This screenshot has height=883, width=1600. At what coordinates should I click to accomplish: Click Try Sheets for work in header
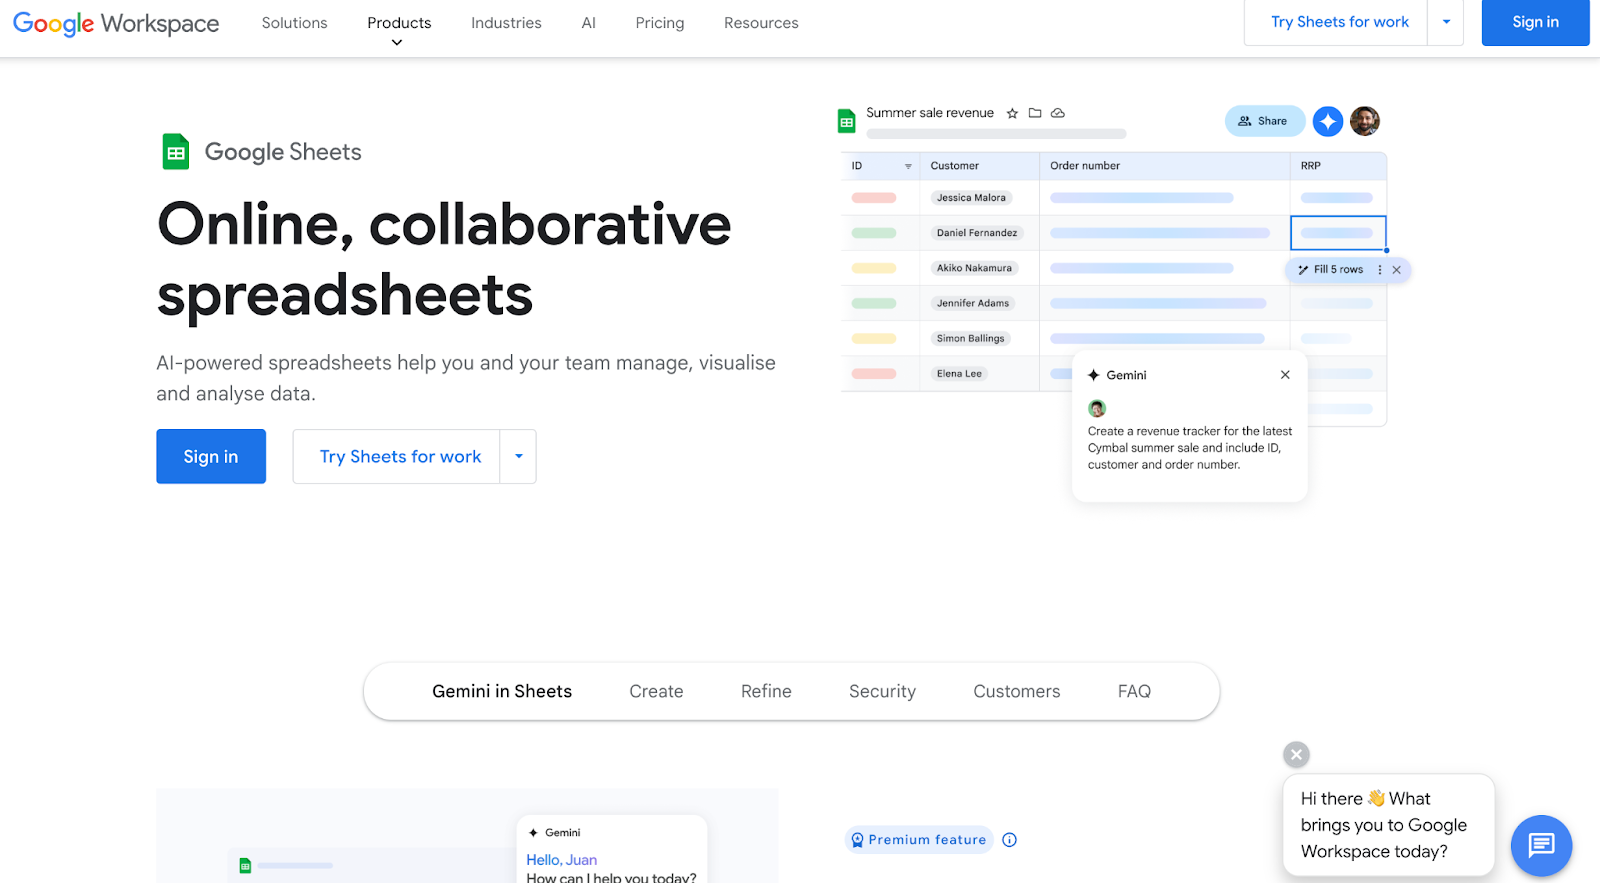(1339, 22)
